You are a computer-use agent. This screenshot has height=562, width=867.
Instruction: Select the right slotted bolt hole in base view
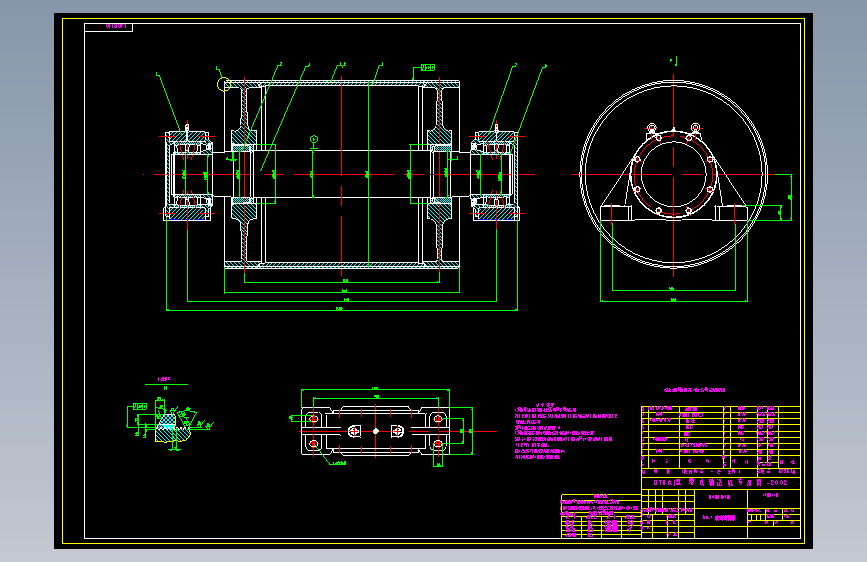397,431
